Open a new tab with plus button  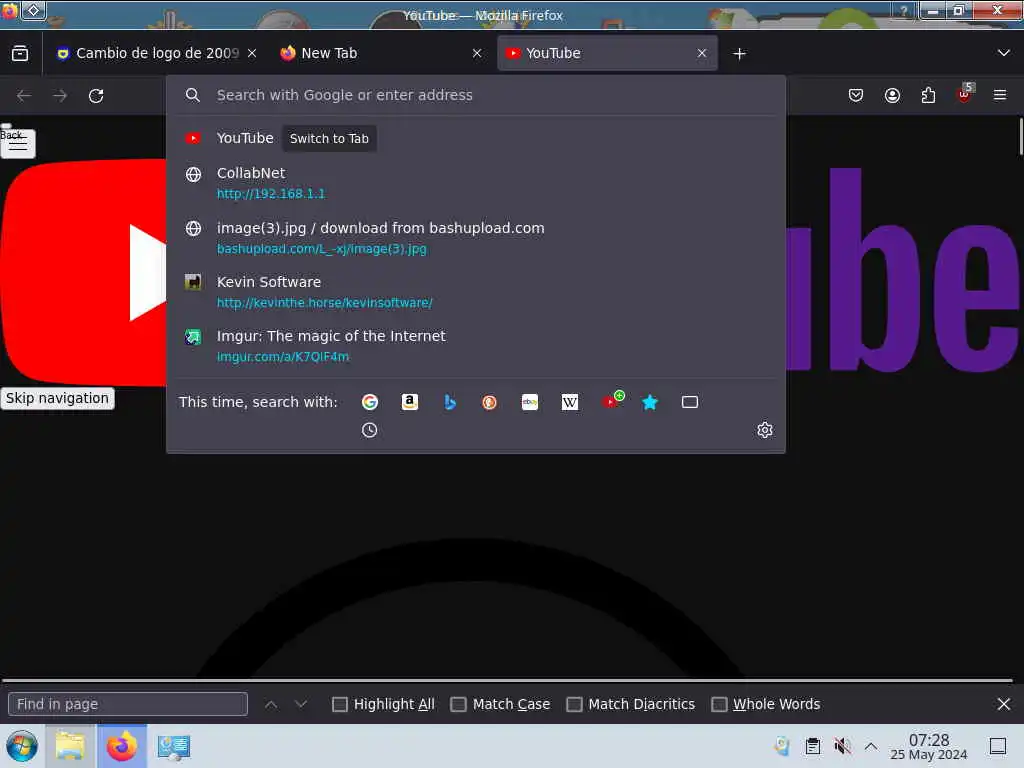coord(739,54)
